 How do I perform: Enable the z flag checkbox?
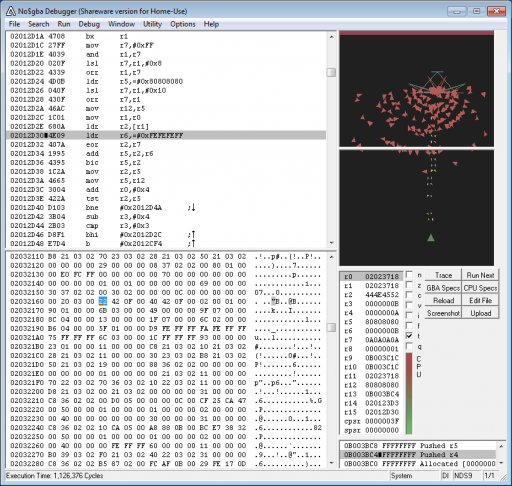[x=409, y=285]
